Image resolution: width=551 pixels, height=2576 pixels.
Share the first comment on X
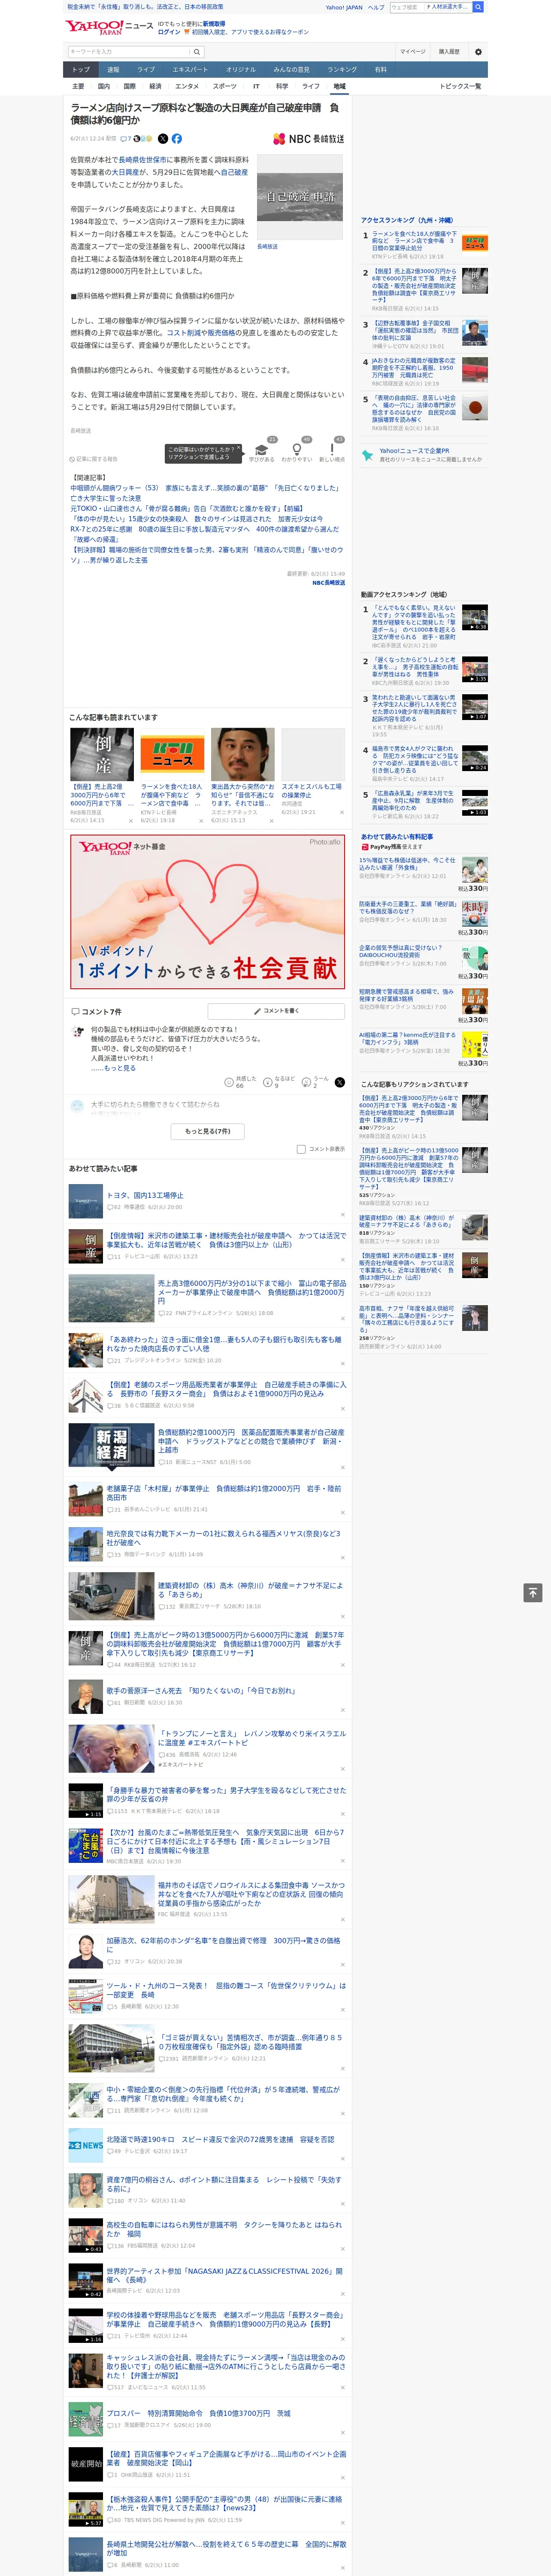[340, 1082]
